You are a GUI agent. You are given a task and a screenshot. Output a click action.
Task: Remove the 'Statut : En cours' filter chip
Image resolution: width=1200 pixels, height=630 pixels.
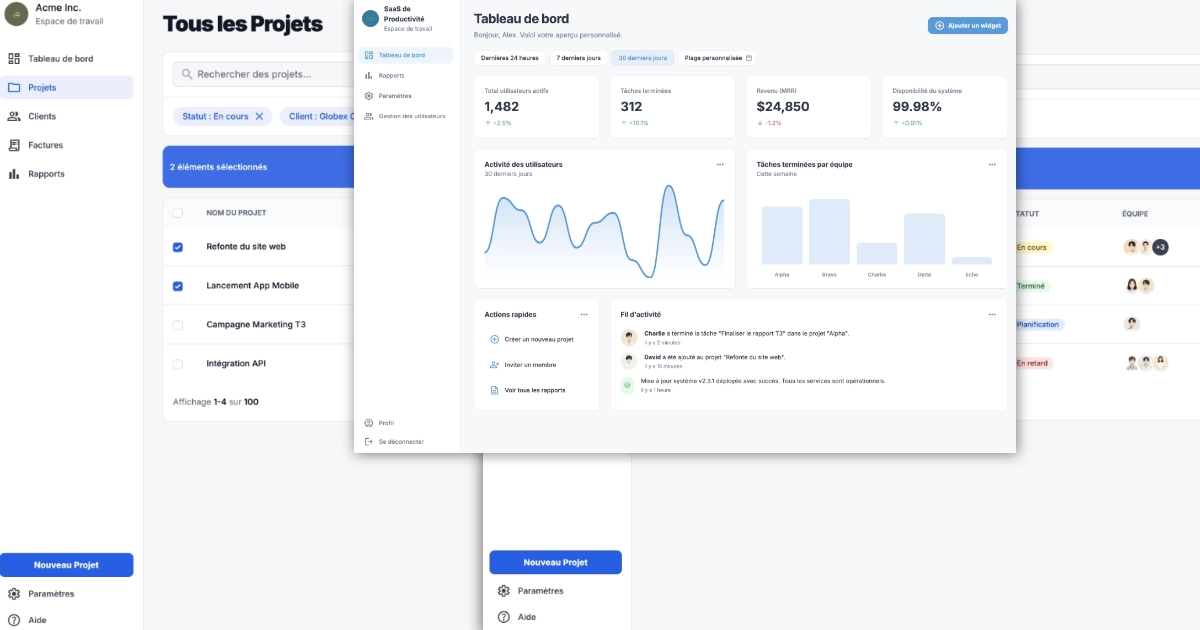click(259, 116)
